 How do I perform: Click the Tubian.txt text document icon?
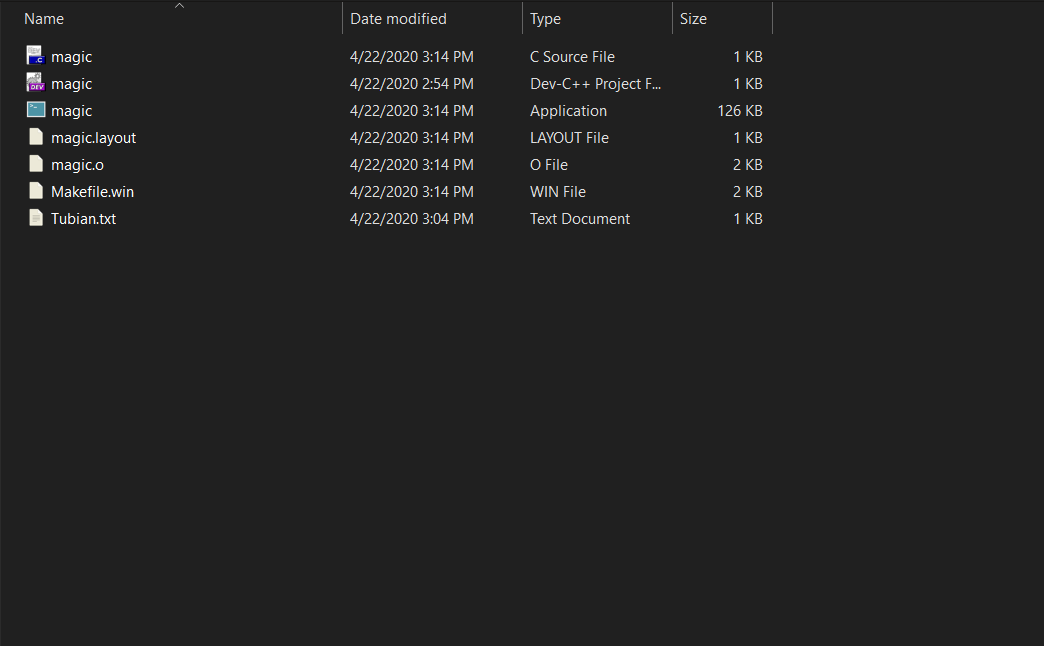[x=36, y=218]
